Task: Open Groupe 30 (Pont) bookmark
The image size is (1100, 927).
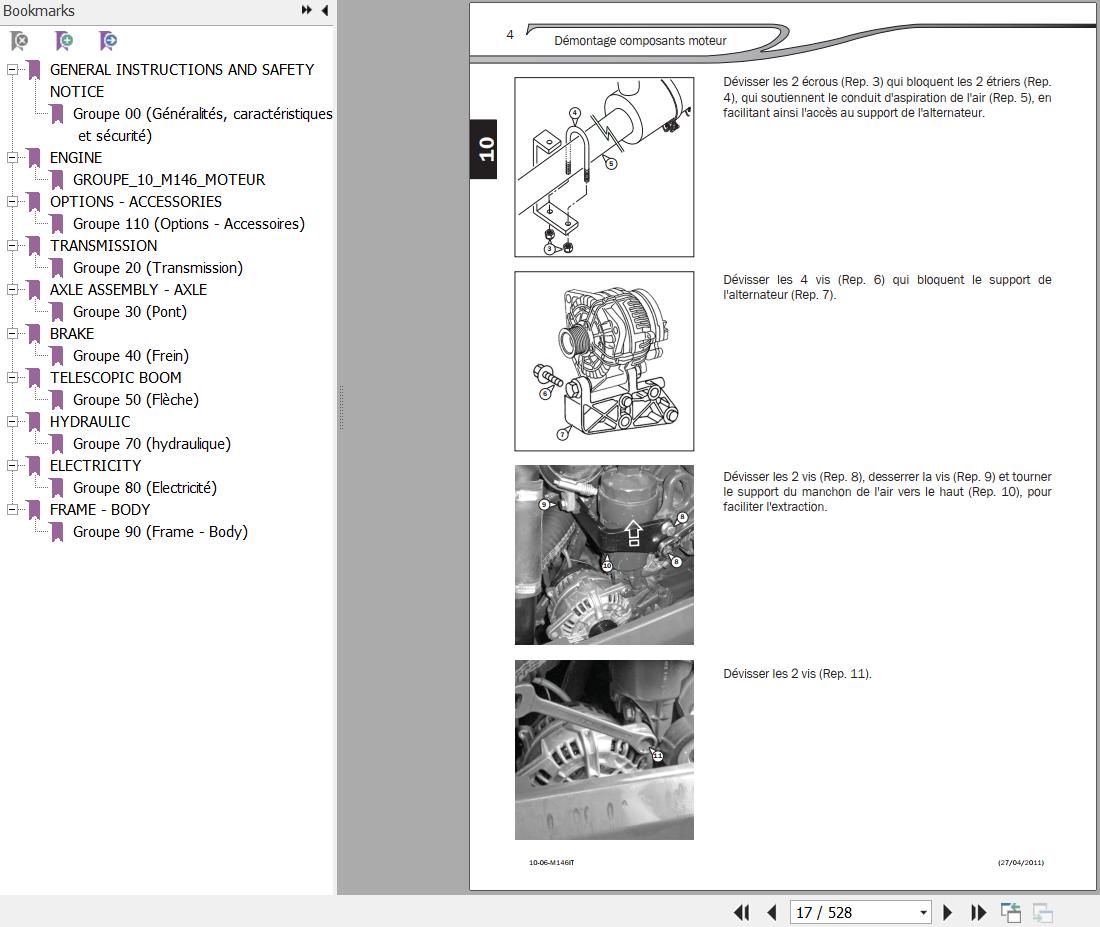Action: click(x=130, y=312)
